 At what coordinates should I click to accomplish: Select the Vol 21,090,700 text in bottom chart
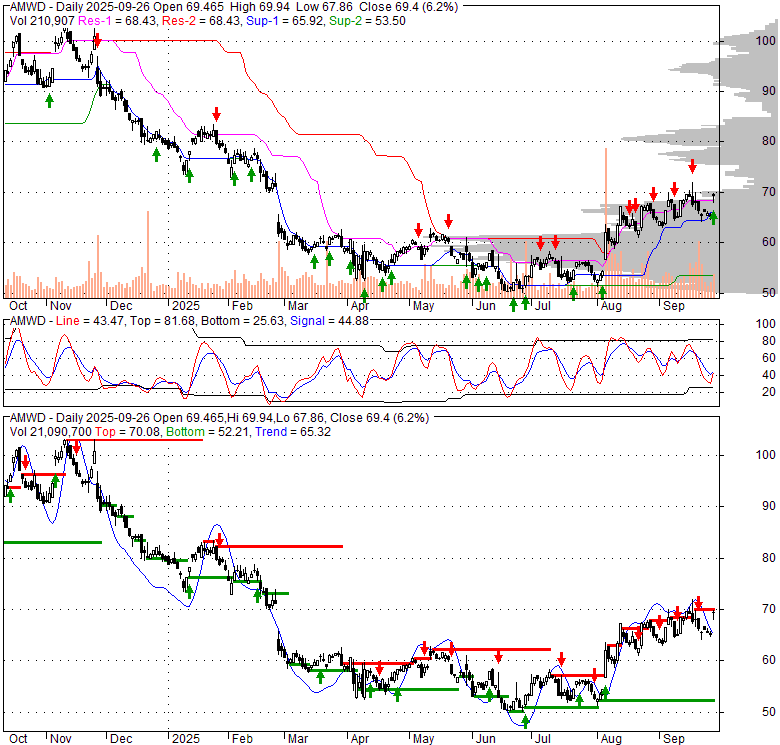(x=51, y=432)
